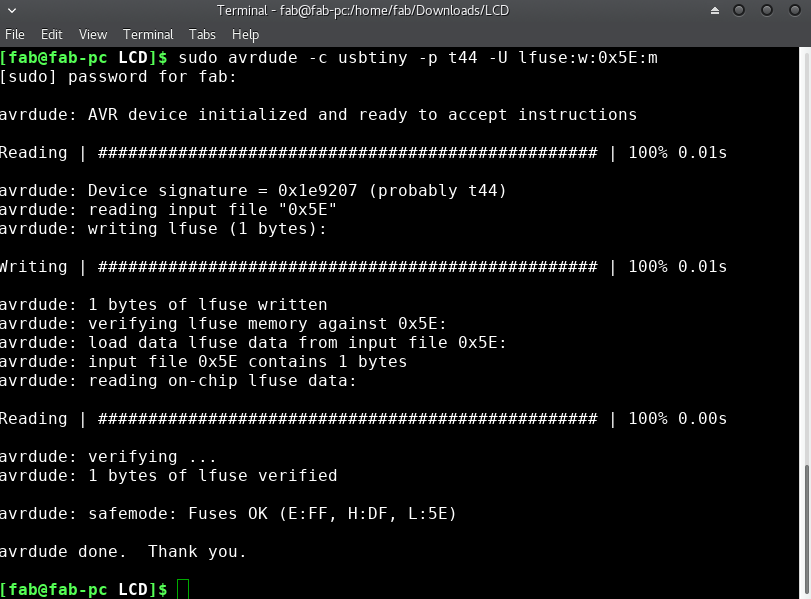
Task: Close the terminal window
Action: pos(794,10)
